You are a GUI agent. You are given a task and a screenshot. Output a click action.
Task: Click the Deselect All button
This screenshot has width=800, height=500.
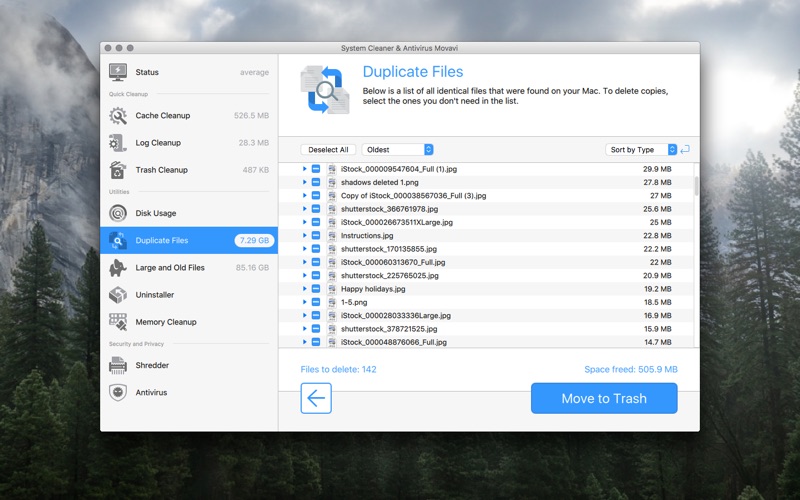pos(328,150)
